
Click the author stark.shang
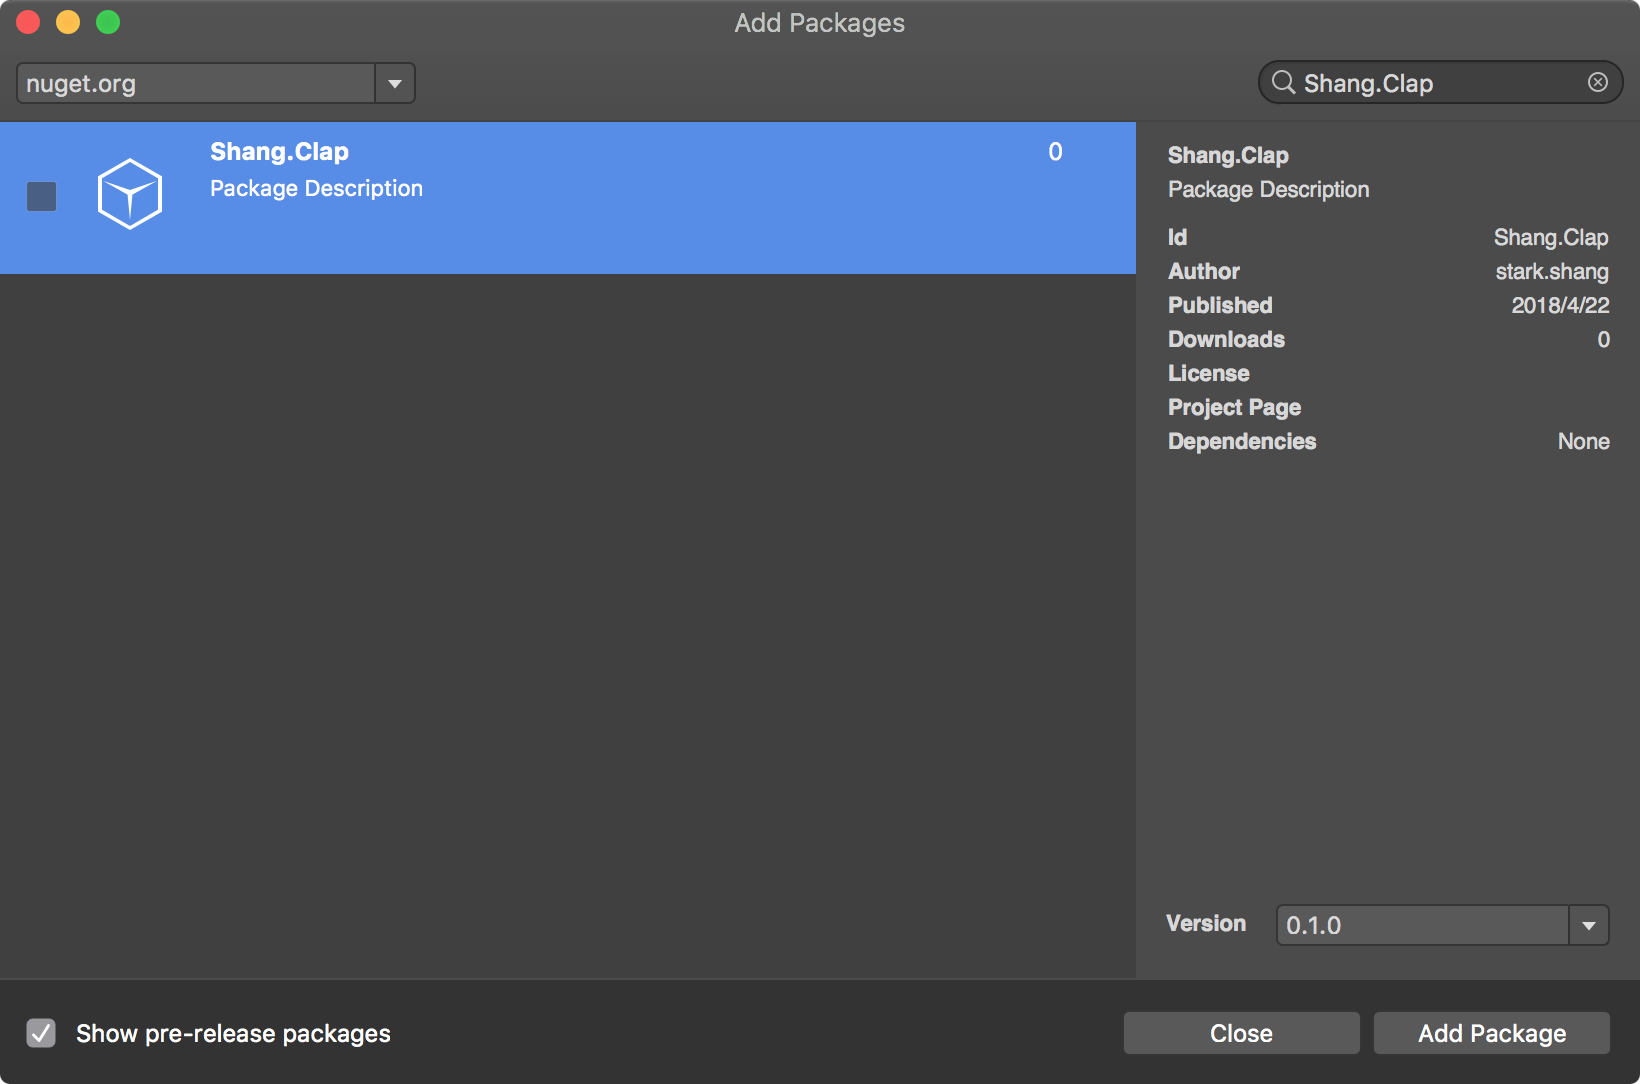pos(1551,271)
